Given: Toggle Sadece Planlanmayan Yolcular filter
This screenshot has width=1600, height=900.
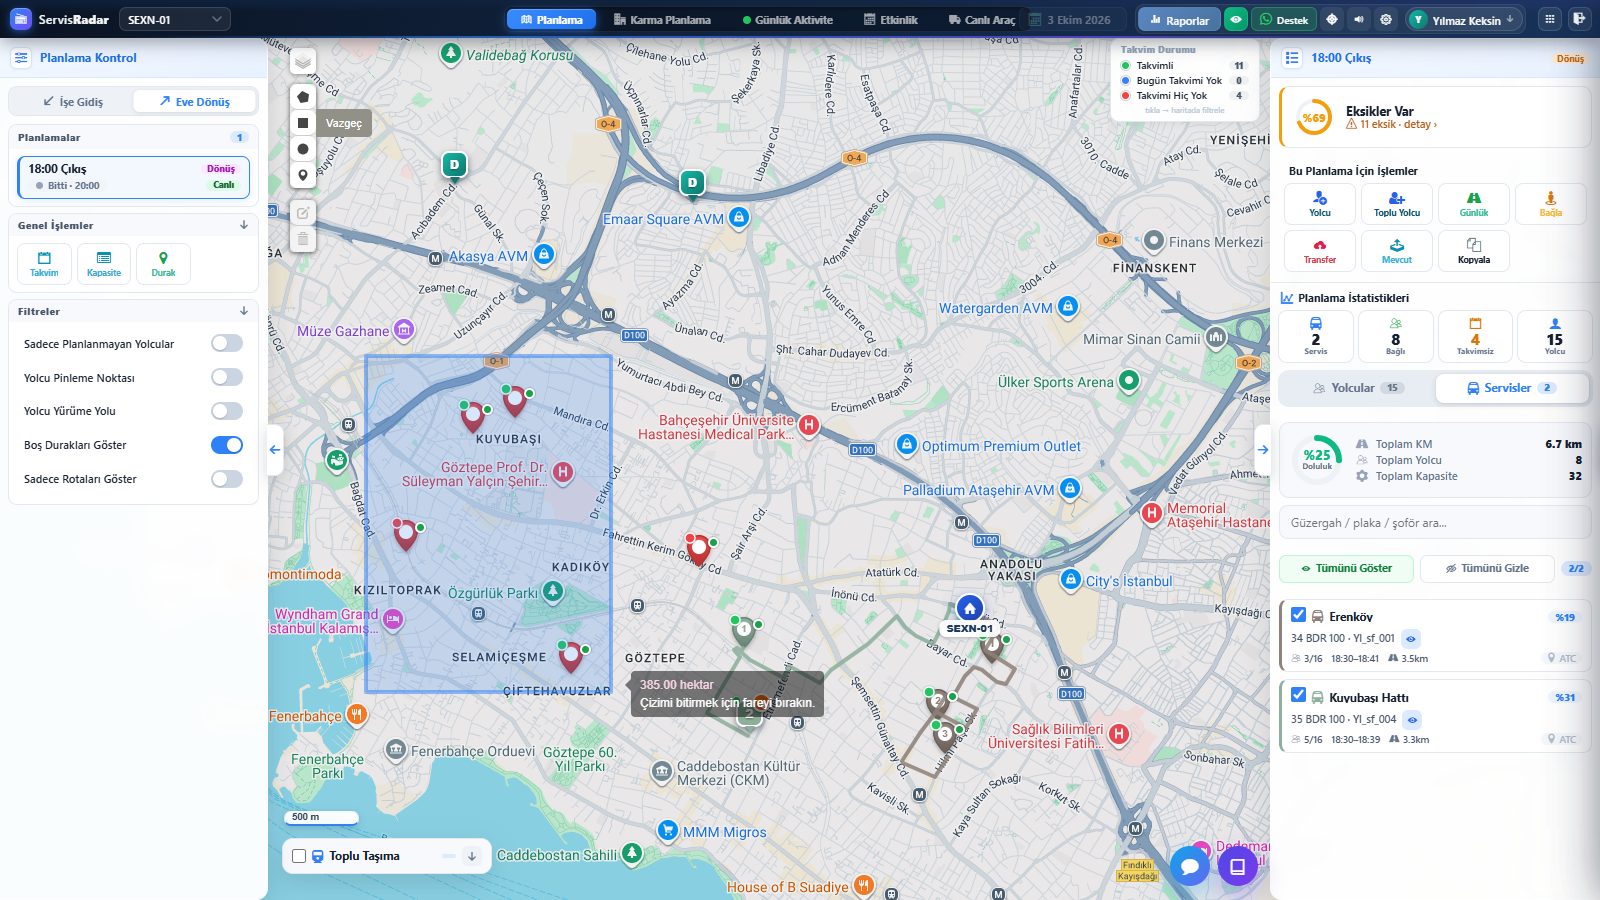Looking at the screenshot, I should (227, 344).
